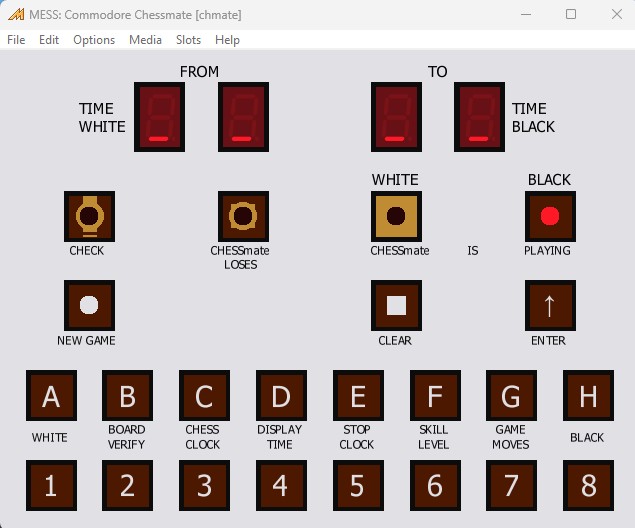
Task: Select key G for Game Moves
Action: point(511,395)
